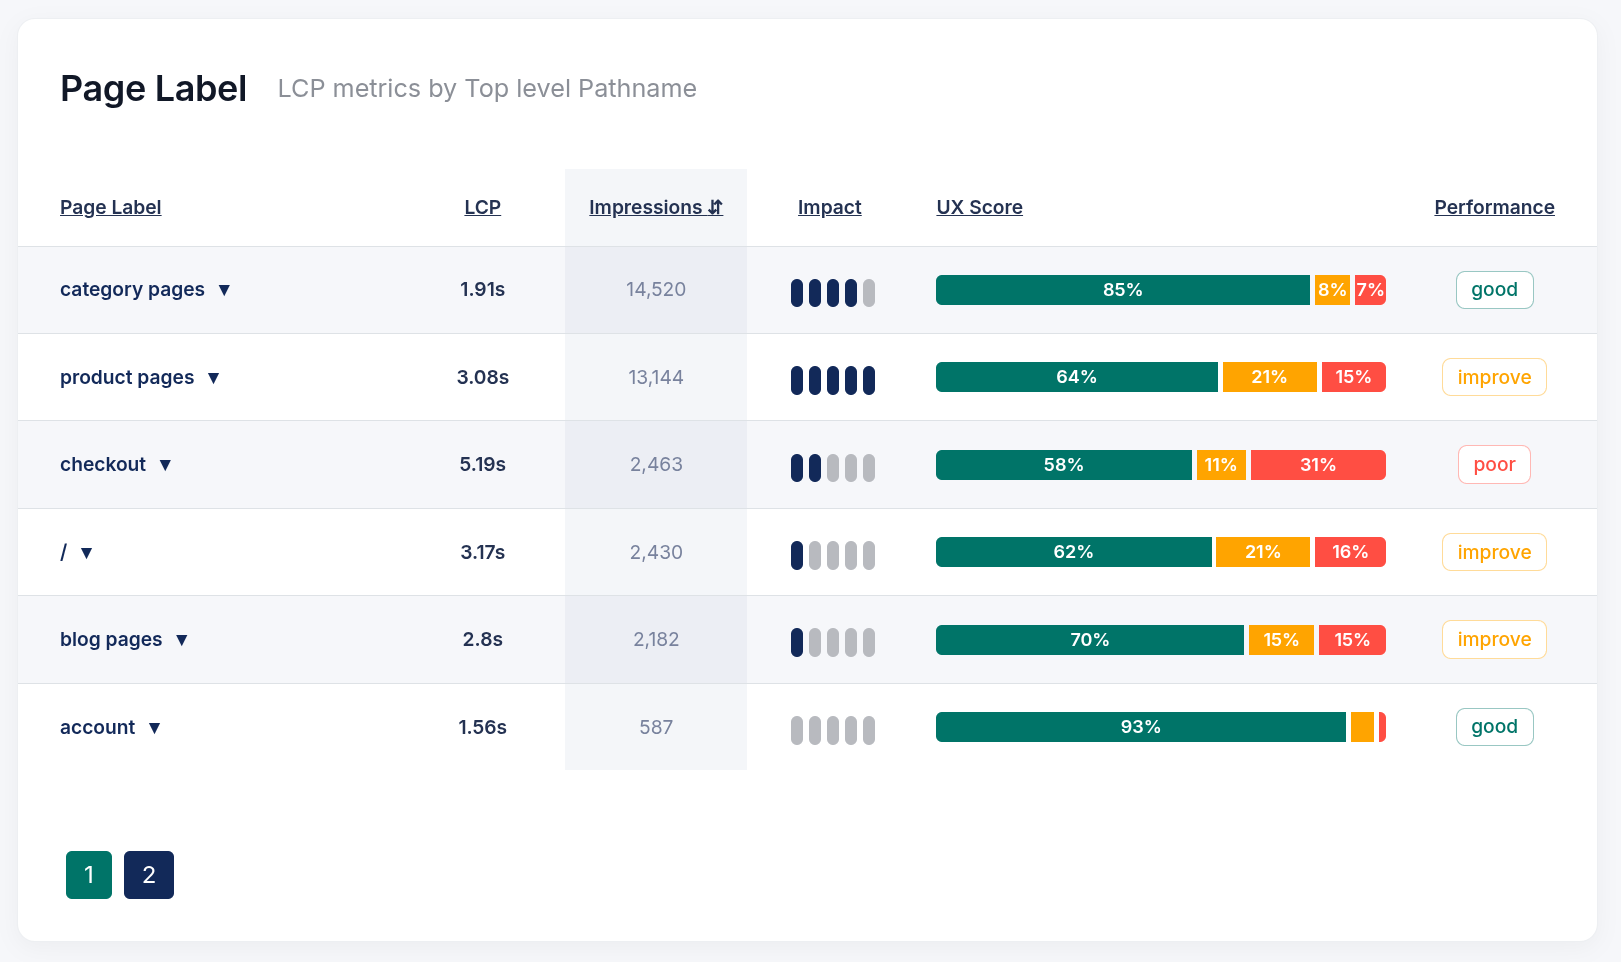
Task: Expand the category pages row
Action: click(224, 290)
